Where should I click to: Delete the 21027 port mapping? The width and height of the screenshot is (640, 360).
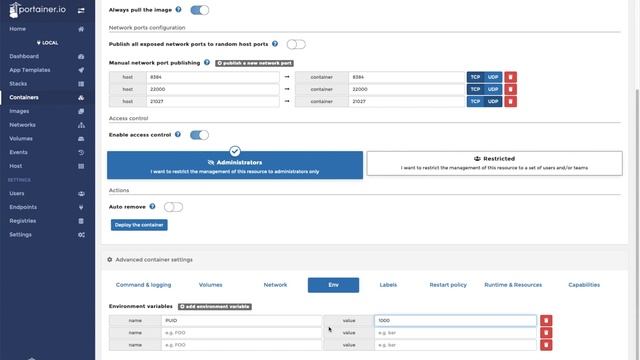(x=511, y=102)
